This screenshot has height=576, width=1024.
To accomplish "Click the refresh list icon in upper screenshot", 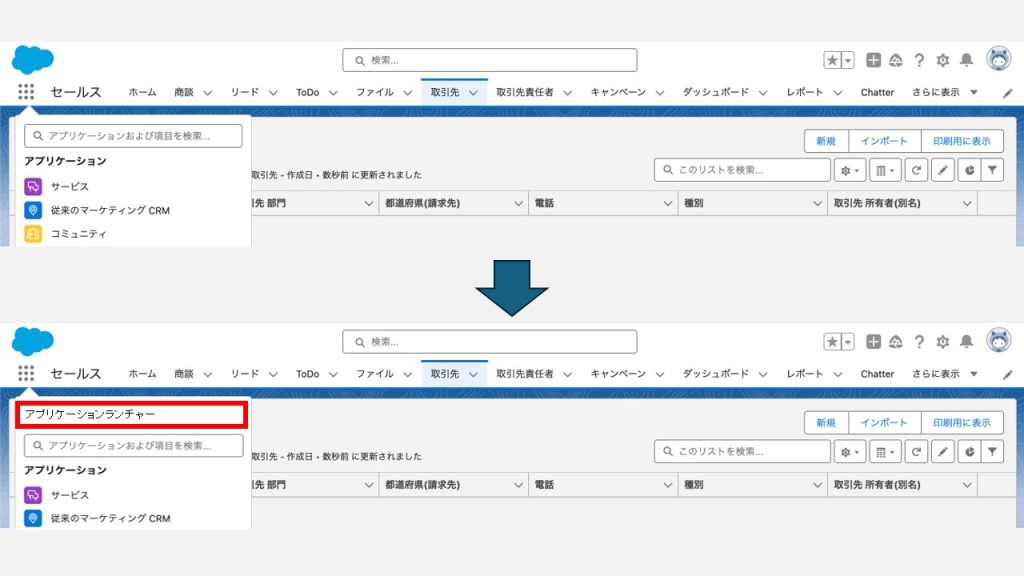I will point(916,170).
